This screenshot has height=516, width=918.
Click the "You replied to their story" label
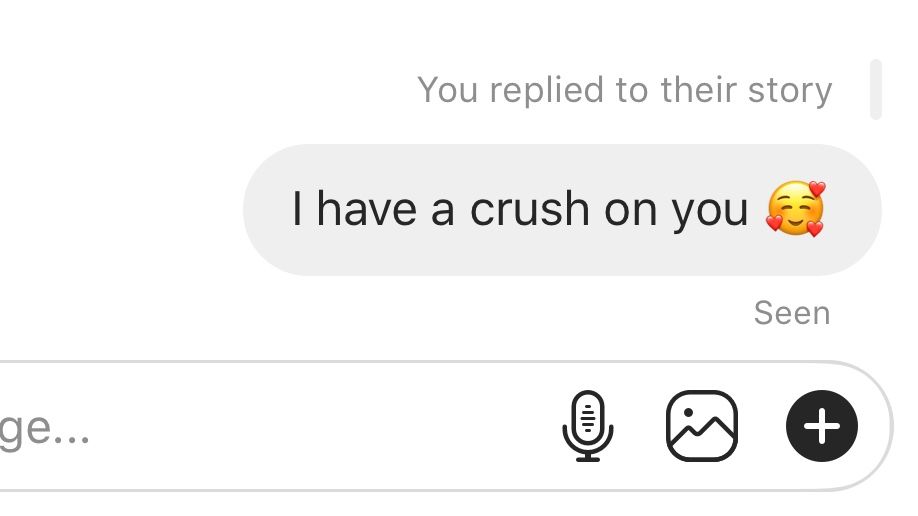pos(625,90)
